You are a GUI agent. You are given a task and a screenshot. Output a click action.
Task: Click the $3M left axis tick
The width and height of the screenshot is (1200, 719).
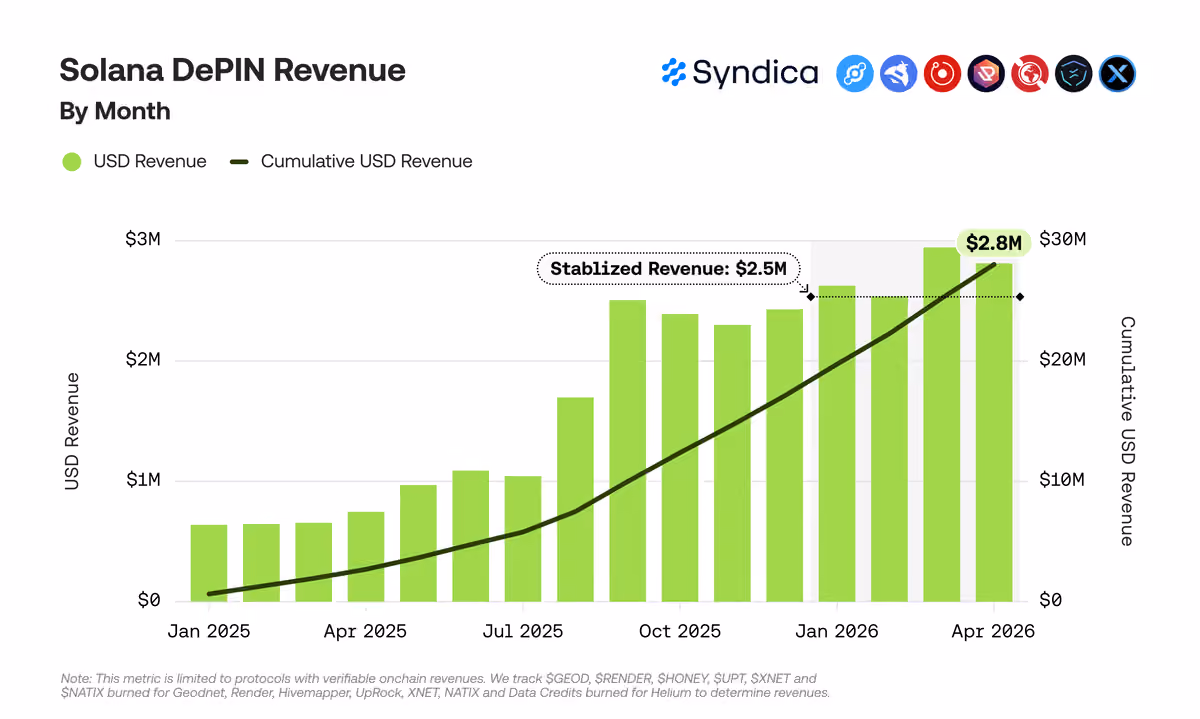point(142,240)
